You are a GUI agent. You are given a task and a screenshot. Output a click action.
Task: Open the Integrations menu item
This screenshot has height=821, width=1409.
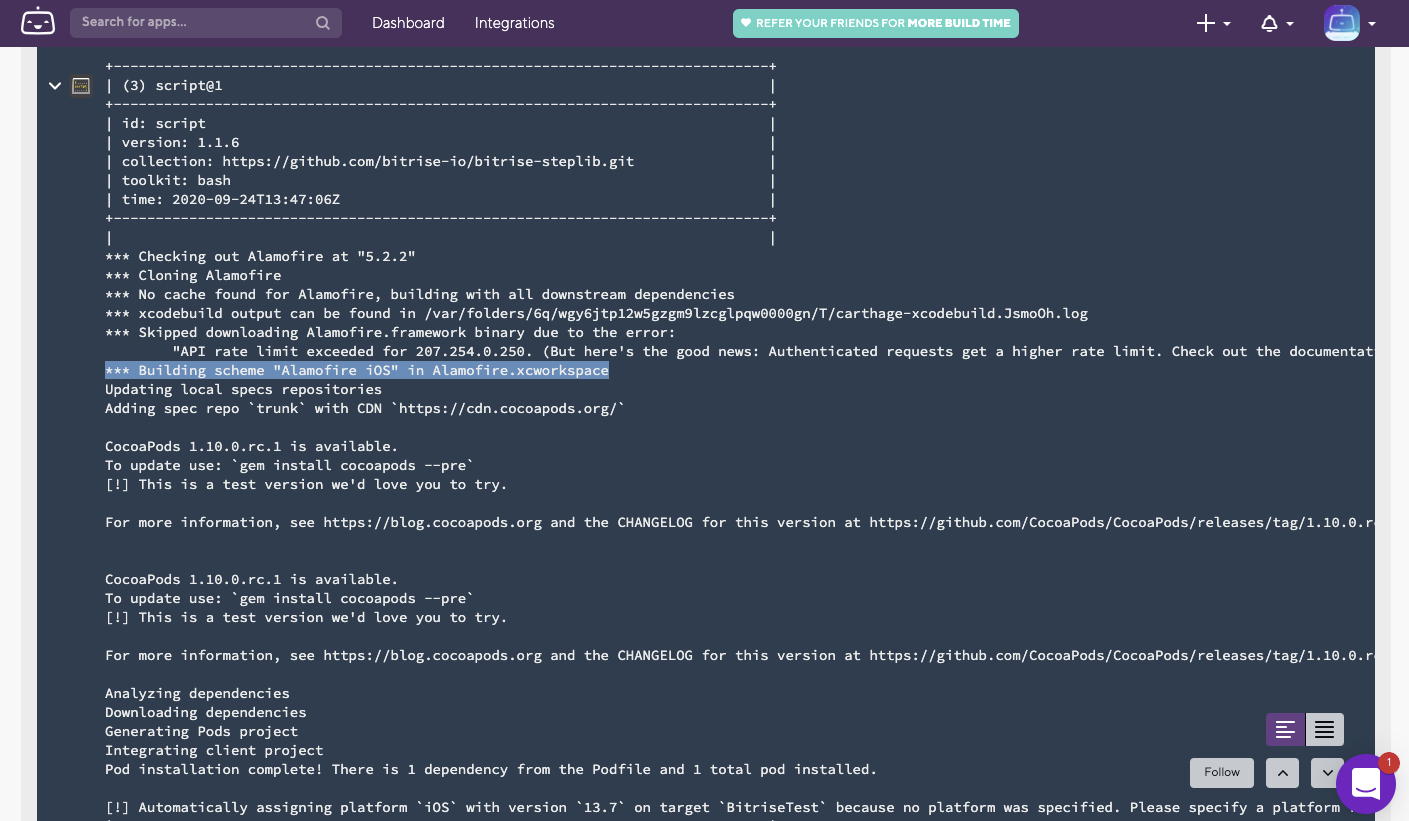(514, 23)
